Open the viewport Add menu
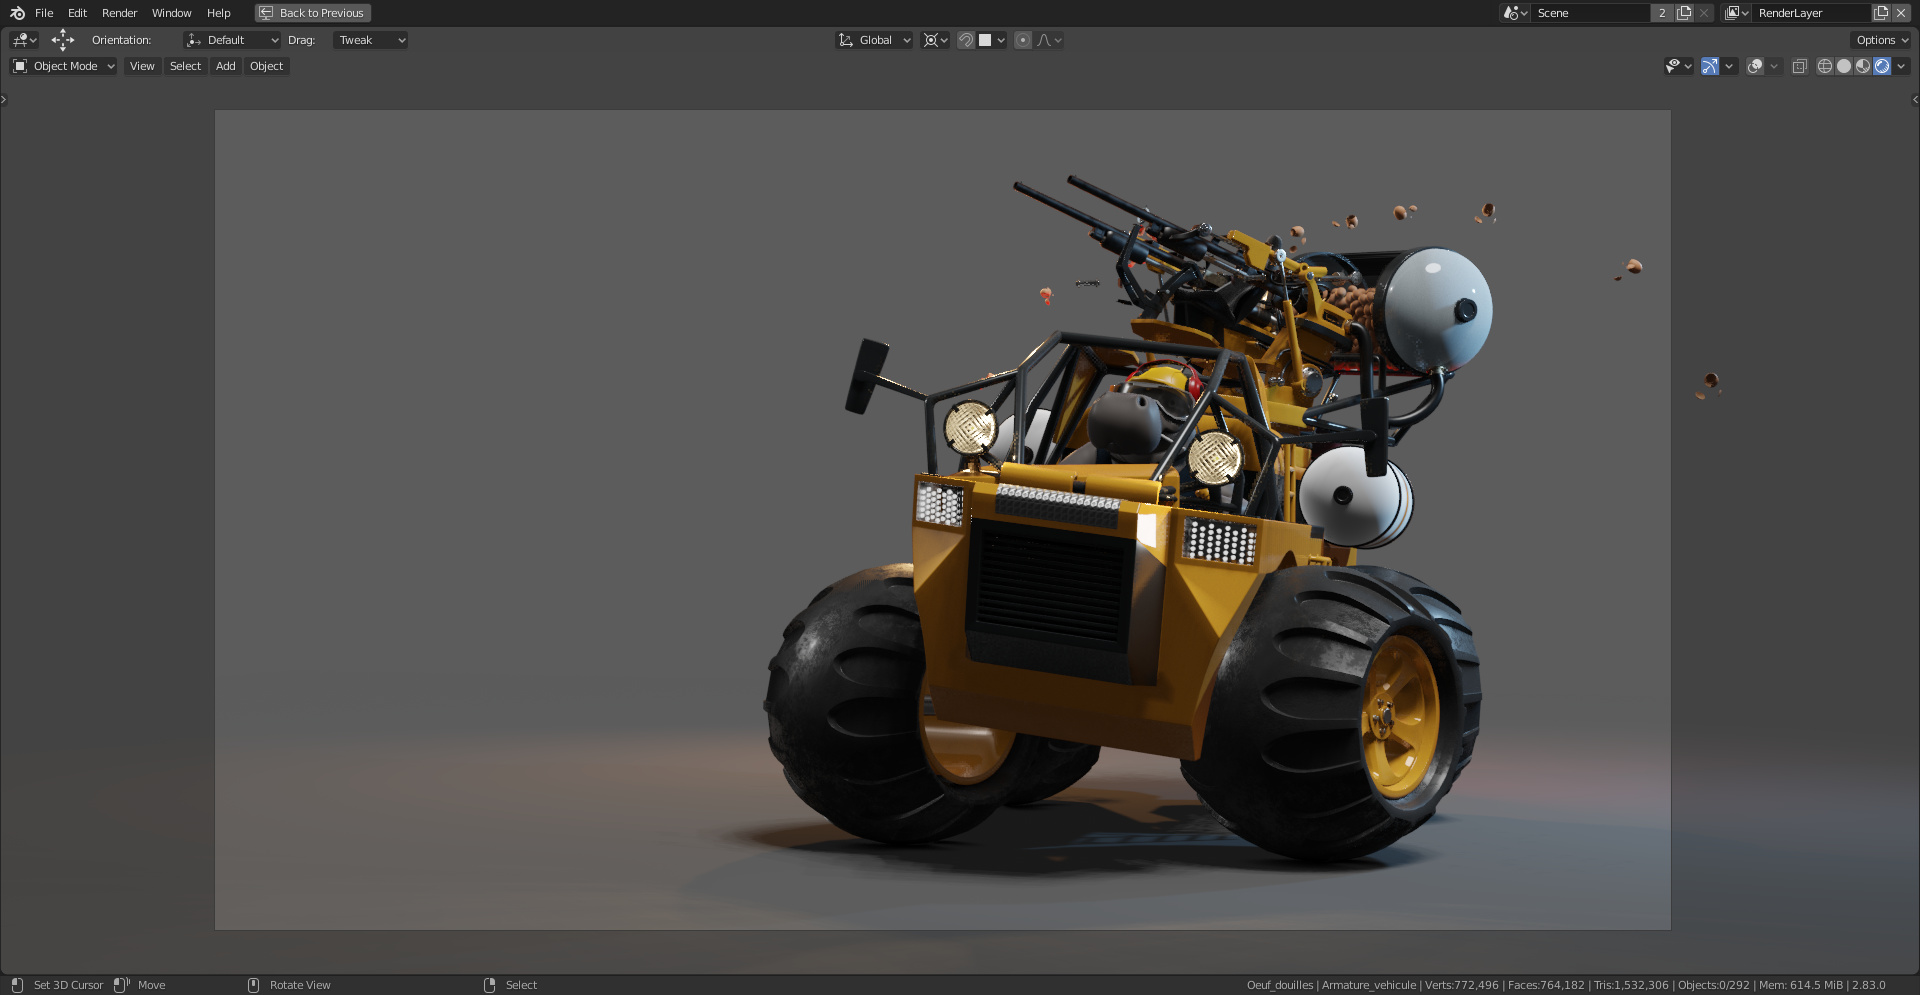The width and height of the screenshot is (1920, 995). pyautogui.click(x=226, y=66)
